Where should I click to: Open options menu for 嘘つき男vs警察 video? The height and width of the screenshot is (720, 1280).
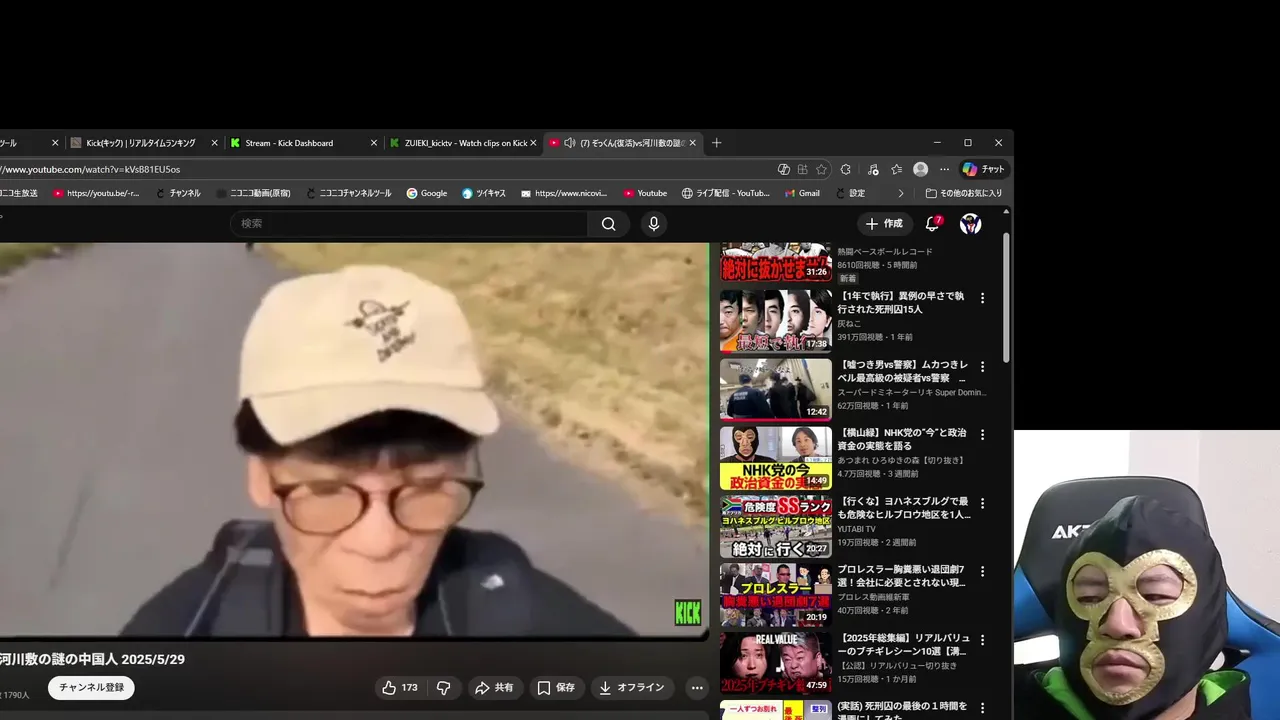click(x=982, y=367)
